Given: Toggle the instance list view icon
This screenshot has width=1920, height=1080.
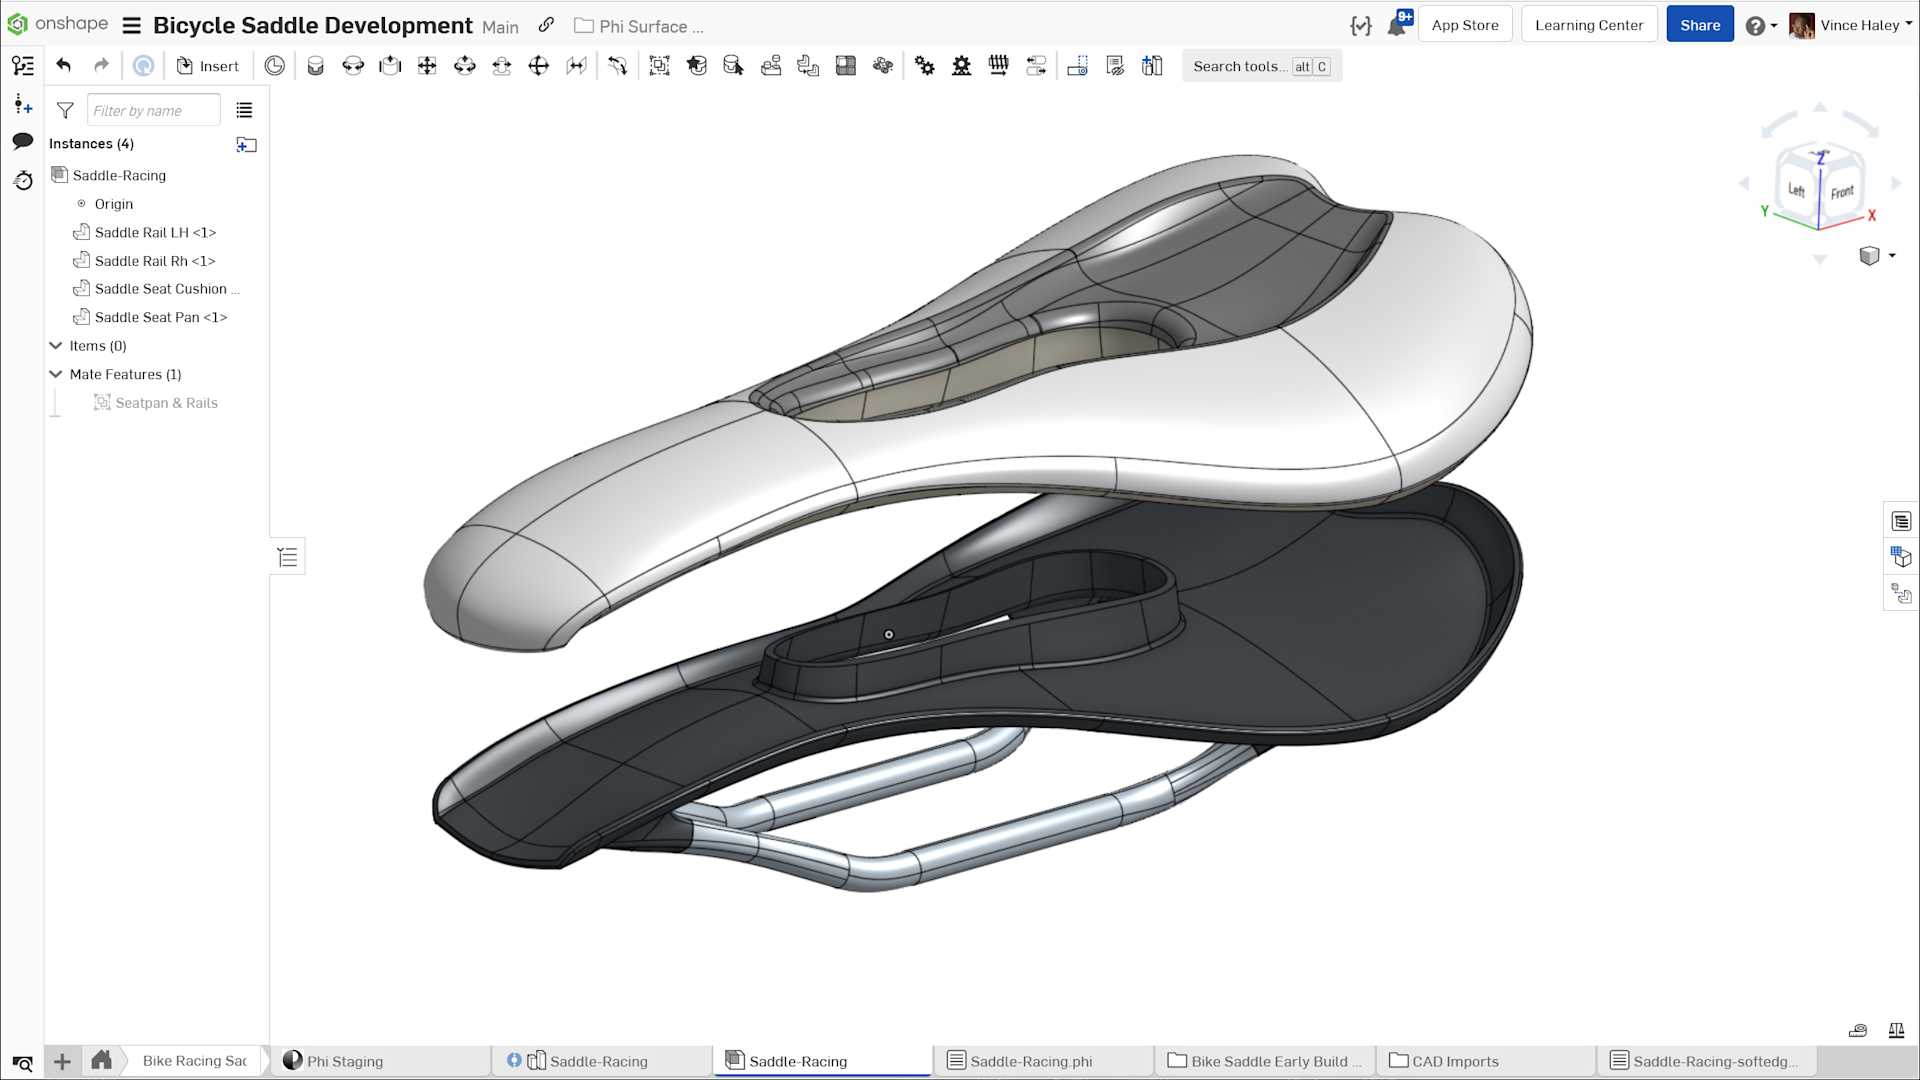Looking at the screenshot, I should [244, 110].
